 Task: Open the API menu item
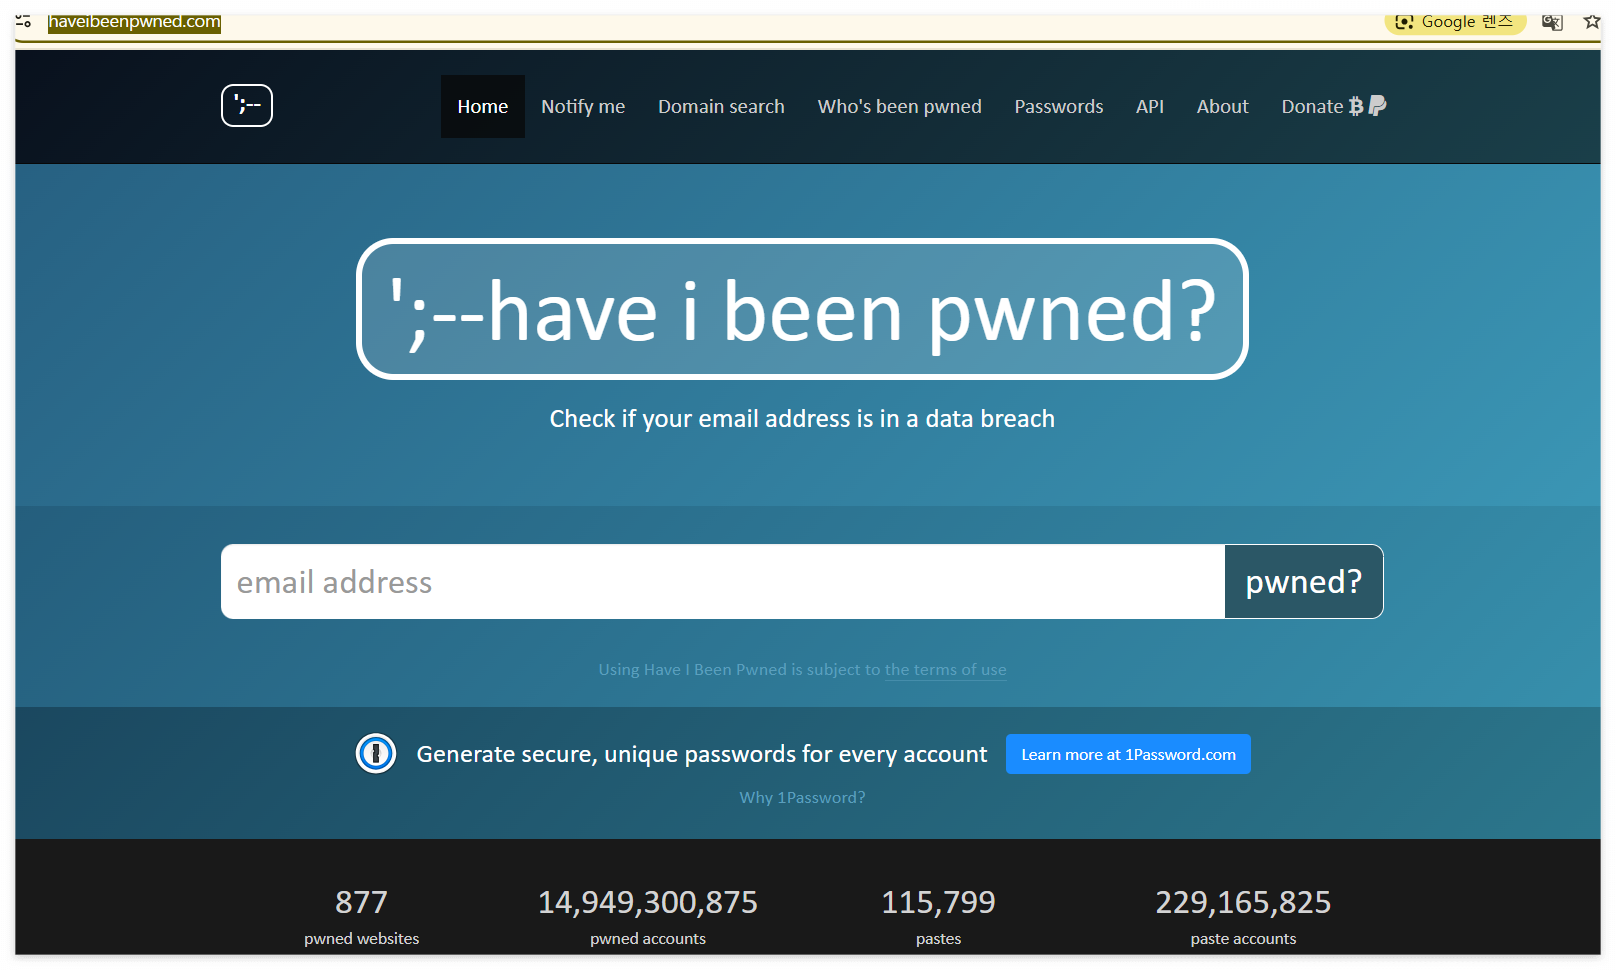tap(1150, 106)
